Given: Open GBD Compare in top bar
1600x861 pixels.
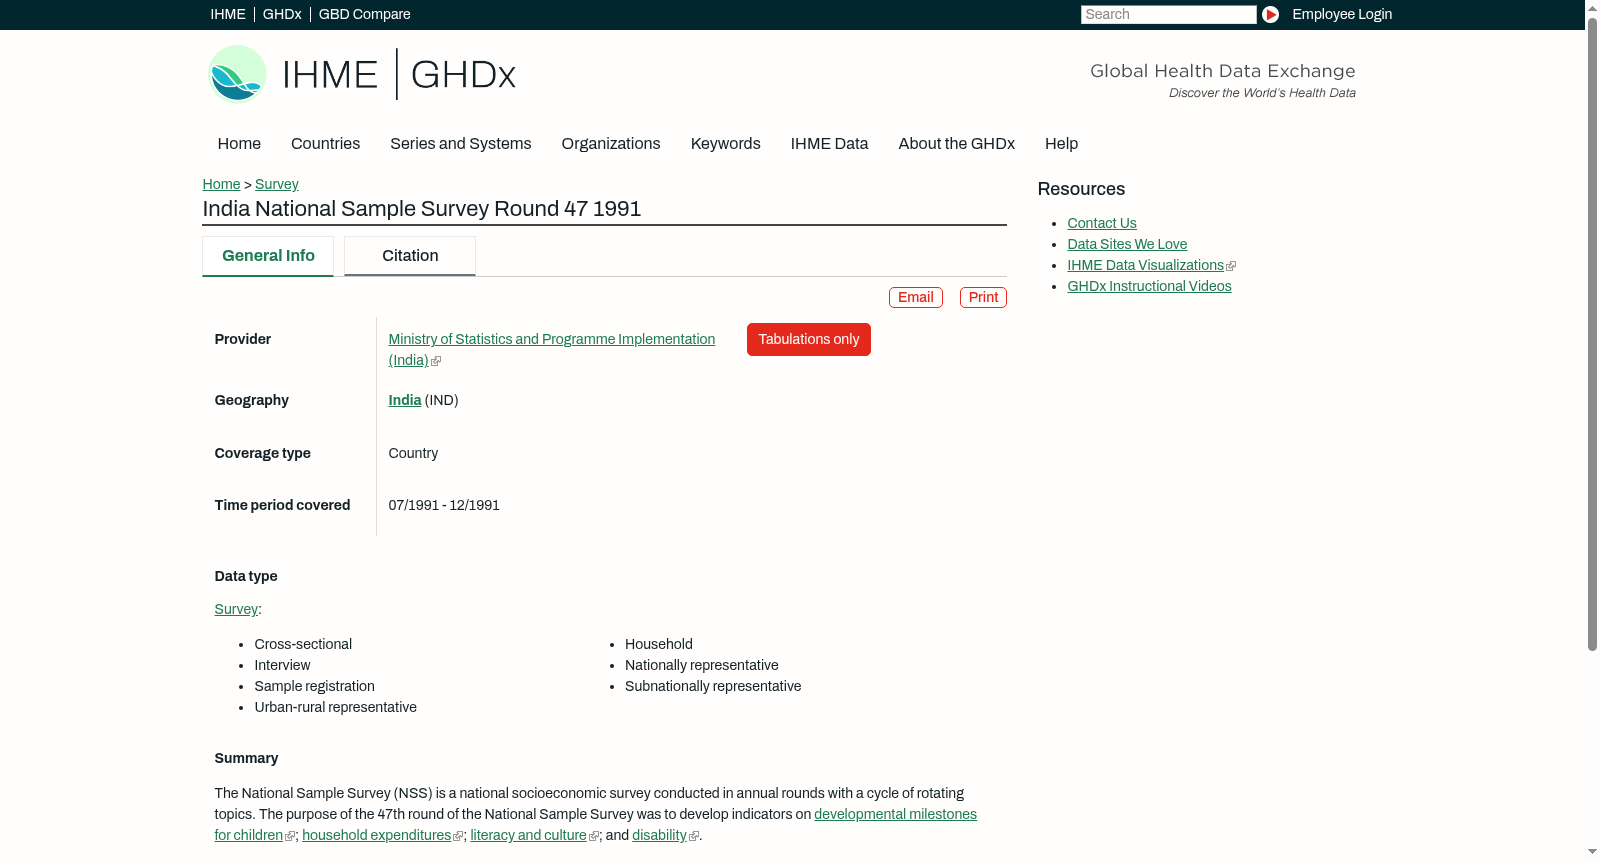Looking at the screenshot, I should click(364, 14).
